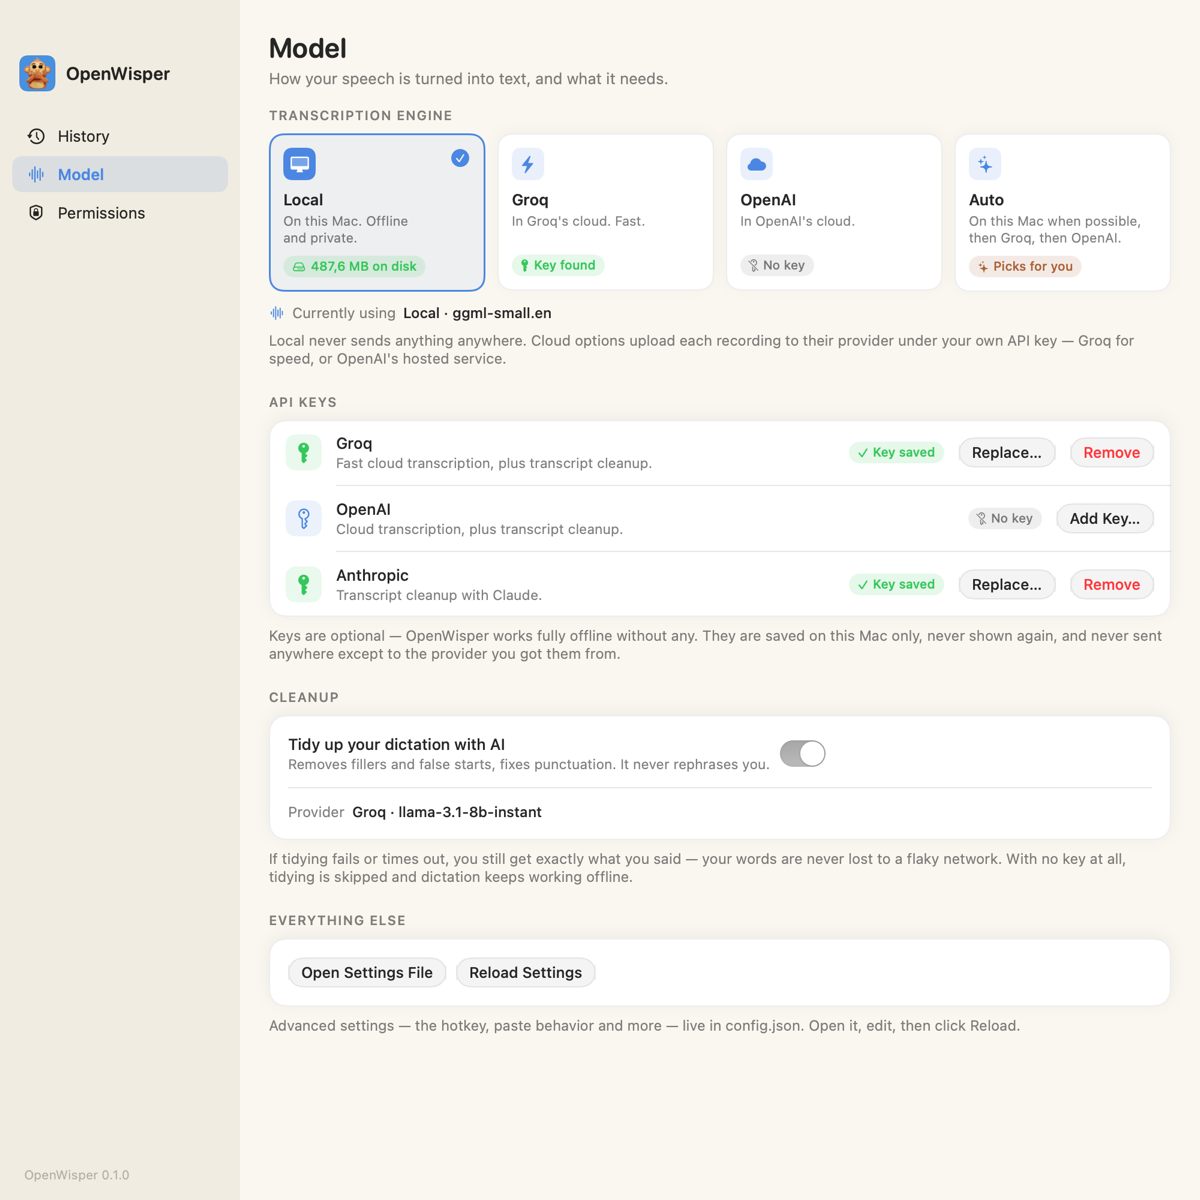Click the Anthropic row Key saved badge
The image size is (1200, 1200).
click(x=896, y=585)
